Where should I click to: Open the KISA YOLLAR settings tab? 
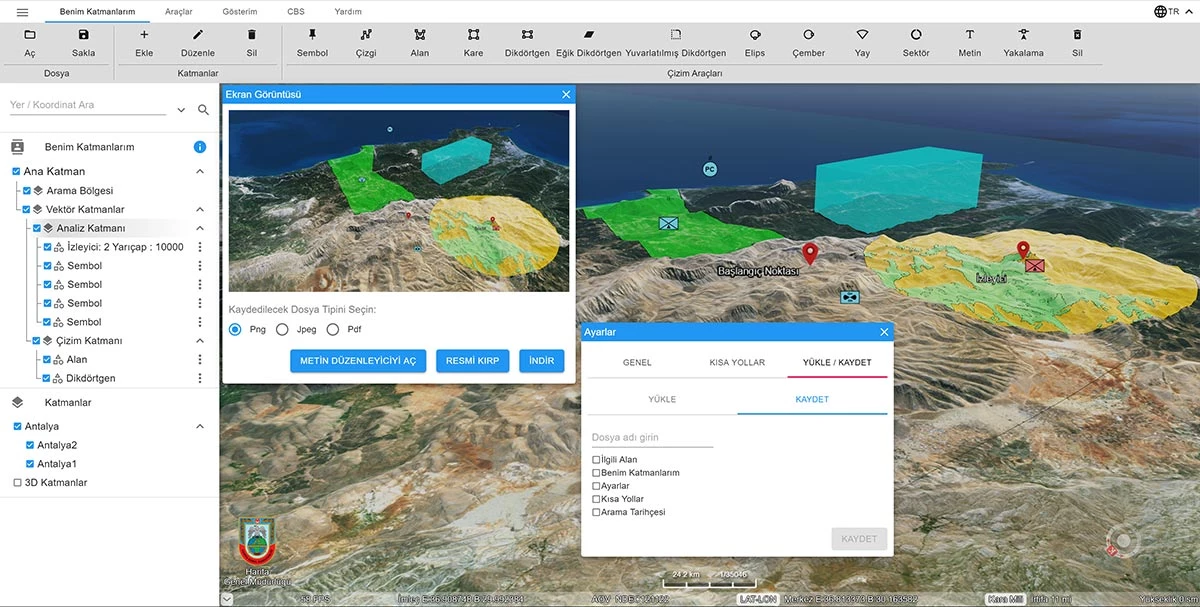[x=737, y=362]
